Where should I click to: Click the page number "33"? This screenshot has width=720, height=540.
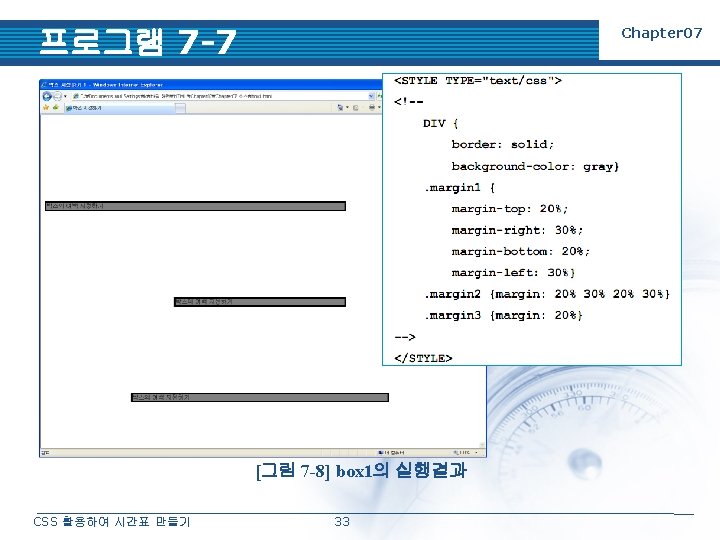342,522
